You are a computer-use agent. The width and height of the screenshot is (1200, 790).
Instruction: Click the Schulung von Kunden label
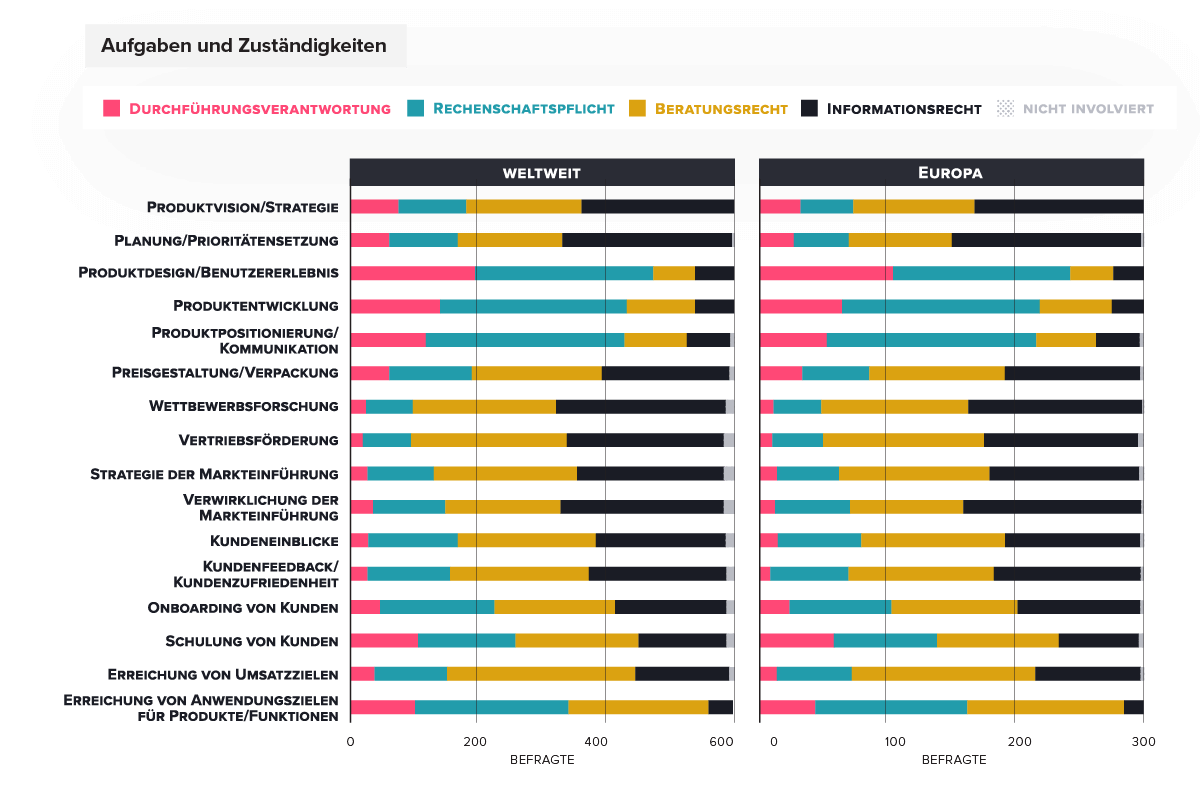[252, 641]
